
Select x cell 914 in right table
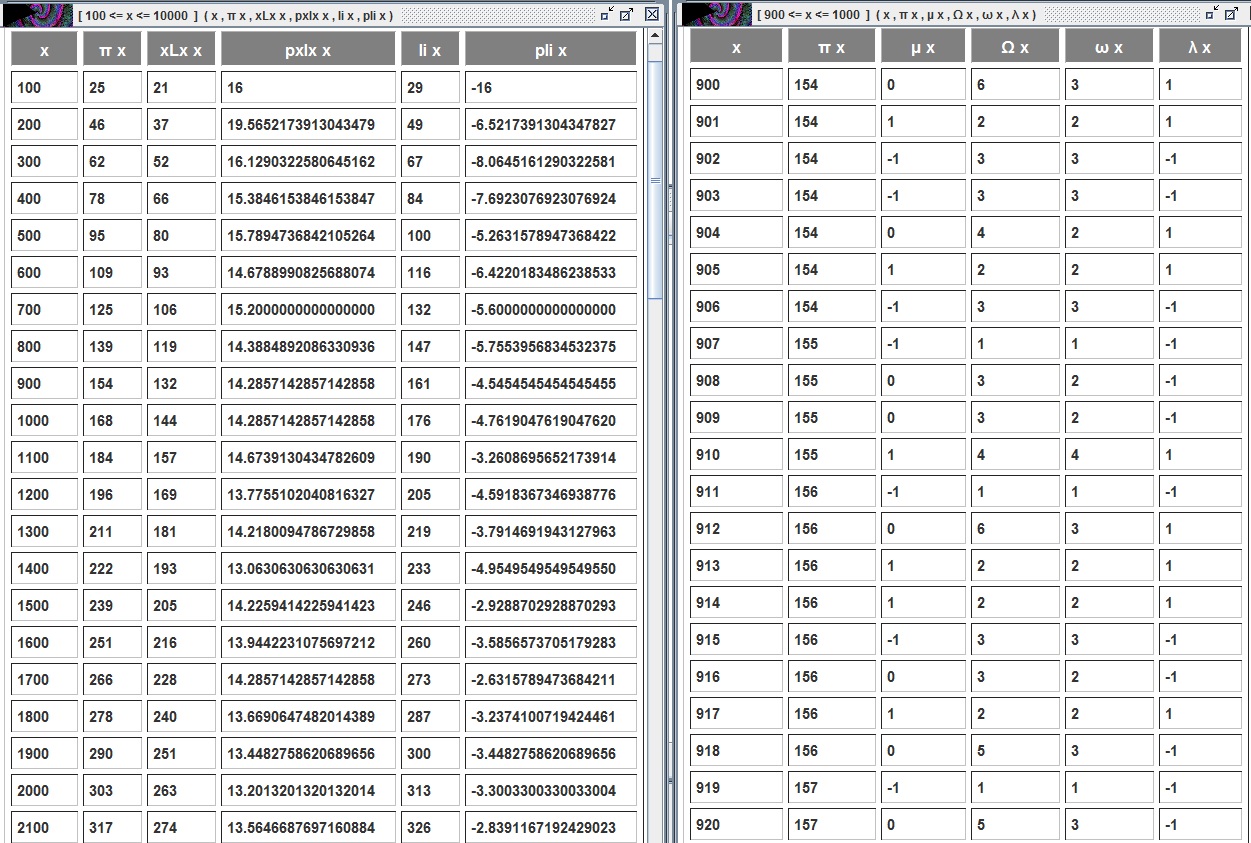coord(736,603)
